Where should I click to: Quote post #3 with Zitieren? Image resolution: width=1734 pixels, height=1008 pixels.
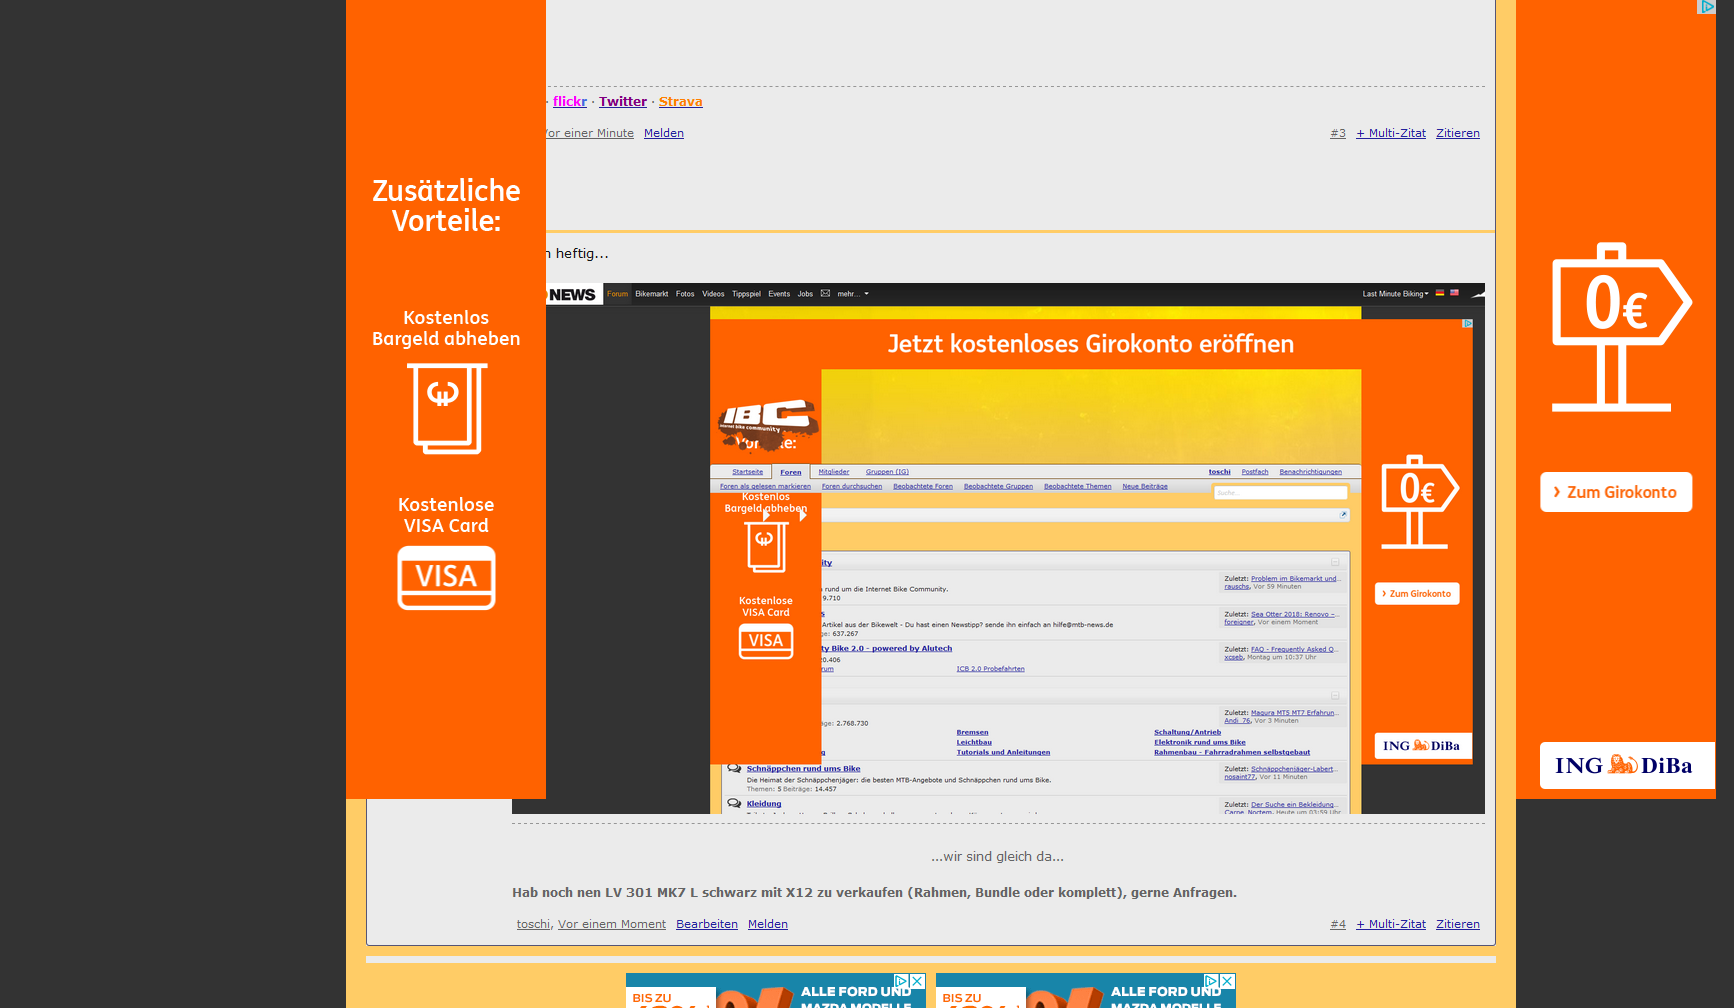pyautogui.click(x=1457, y=133)
